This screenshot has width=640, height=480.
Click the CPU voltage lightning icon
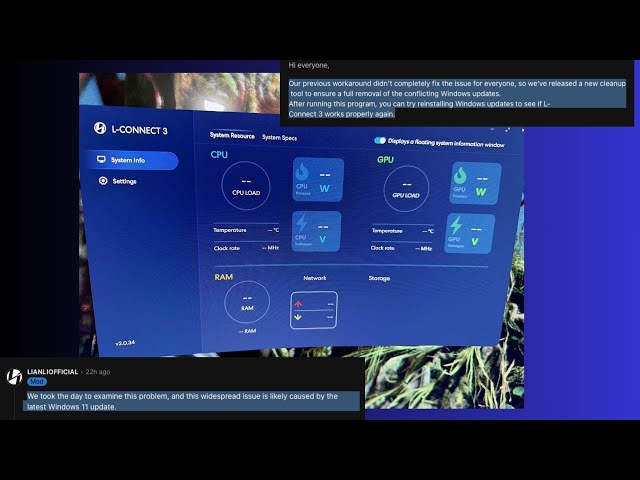point(302,224)
